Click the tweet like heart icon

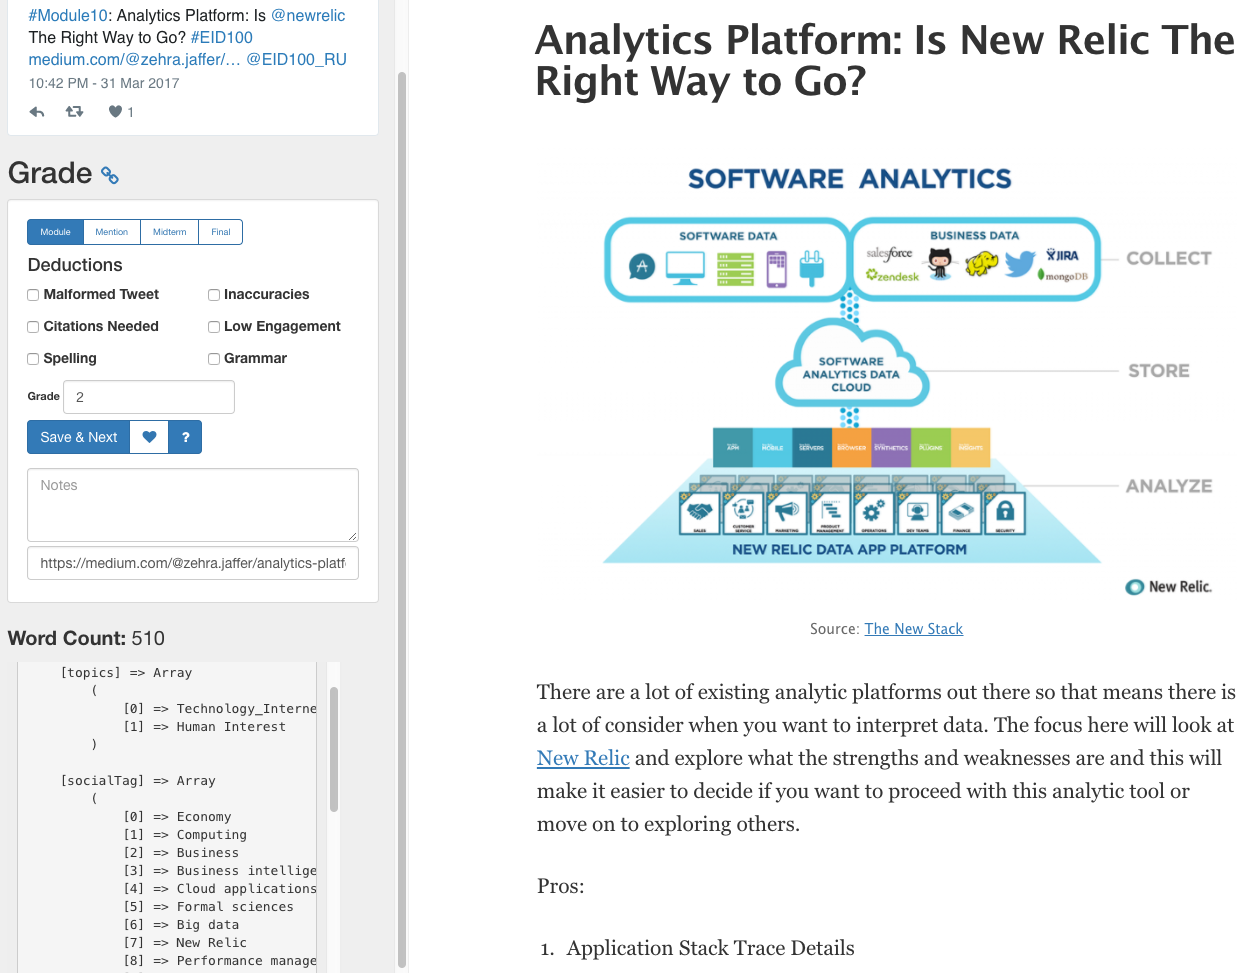115,112
